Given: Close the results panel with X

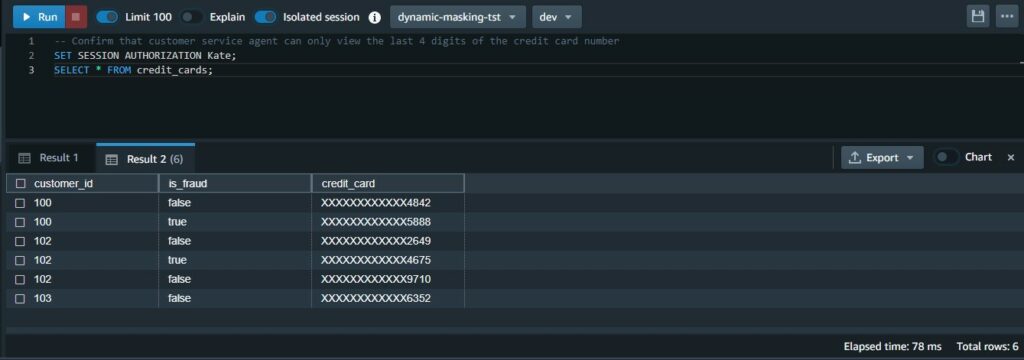Looking at the screenshot, I should pyautogui.click(x=1010, y=157).
